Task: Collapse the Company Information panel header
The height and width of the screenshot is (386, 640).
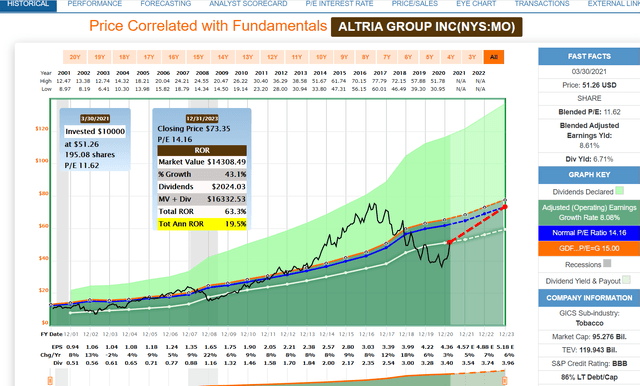Action: [589, 298]
